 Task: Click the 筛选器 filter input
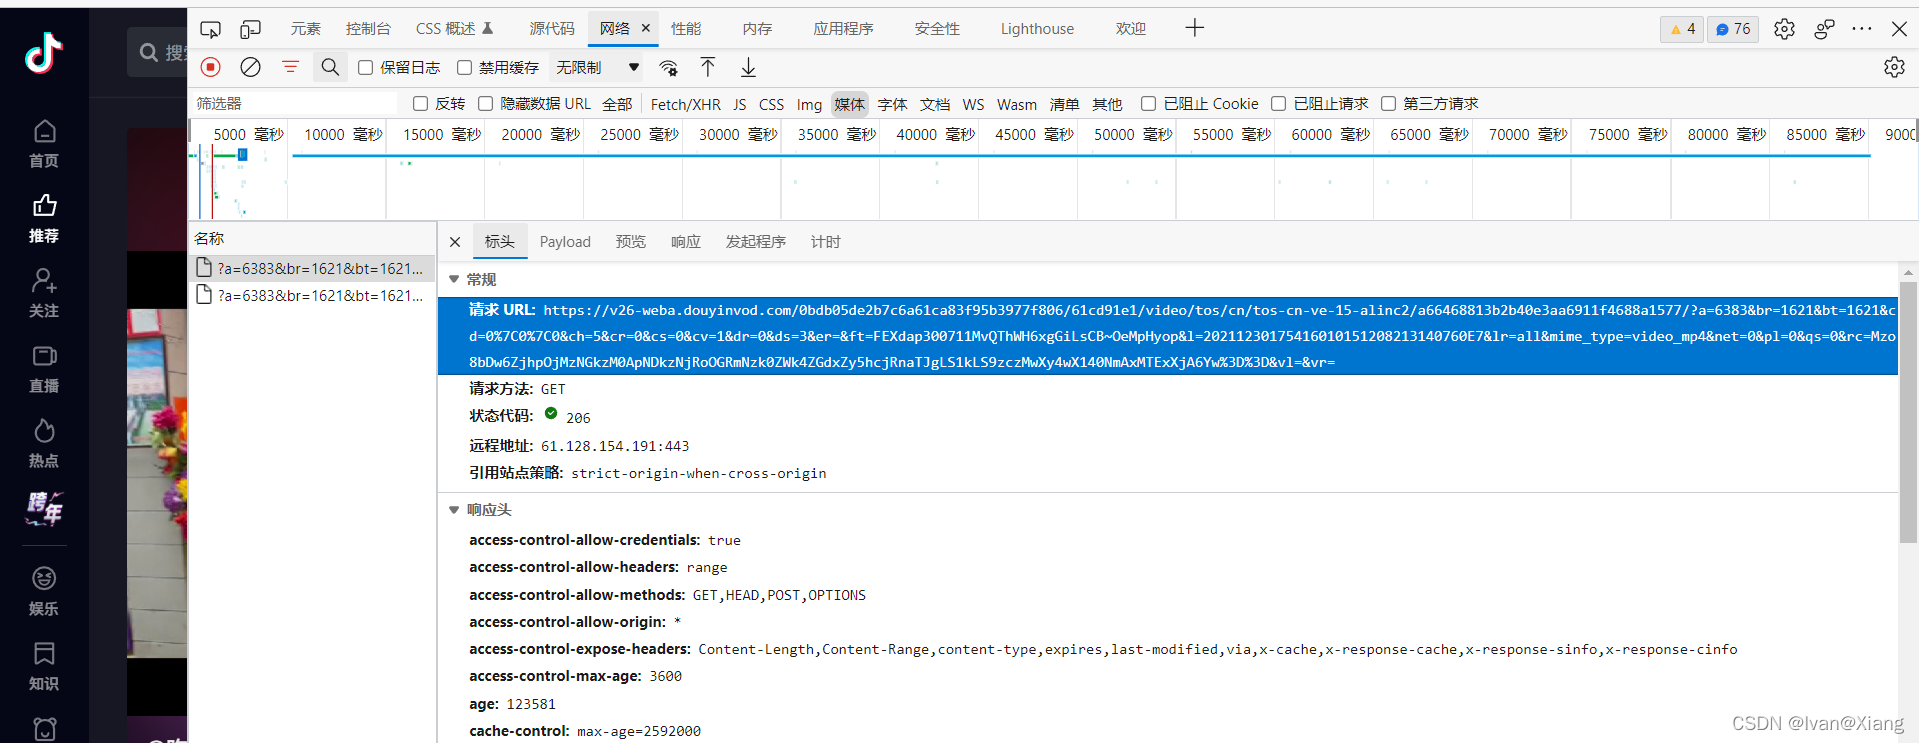(x=296, y=103)
